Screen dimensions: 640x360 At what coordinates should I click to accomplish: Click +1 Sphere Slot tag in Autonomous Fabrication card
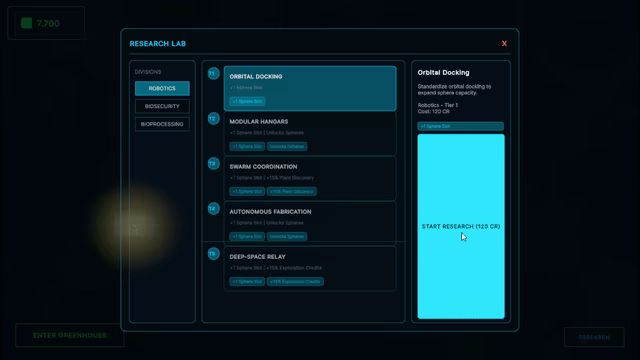coord(247,236)
